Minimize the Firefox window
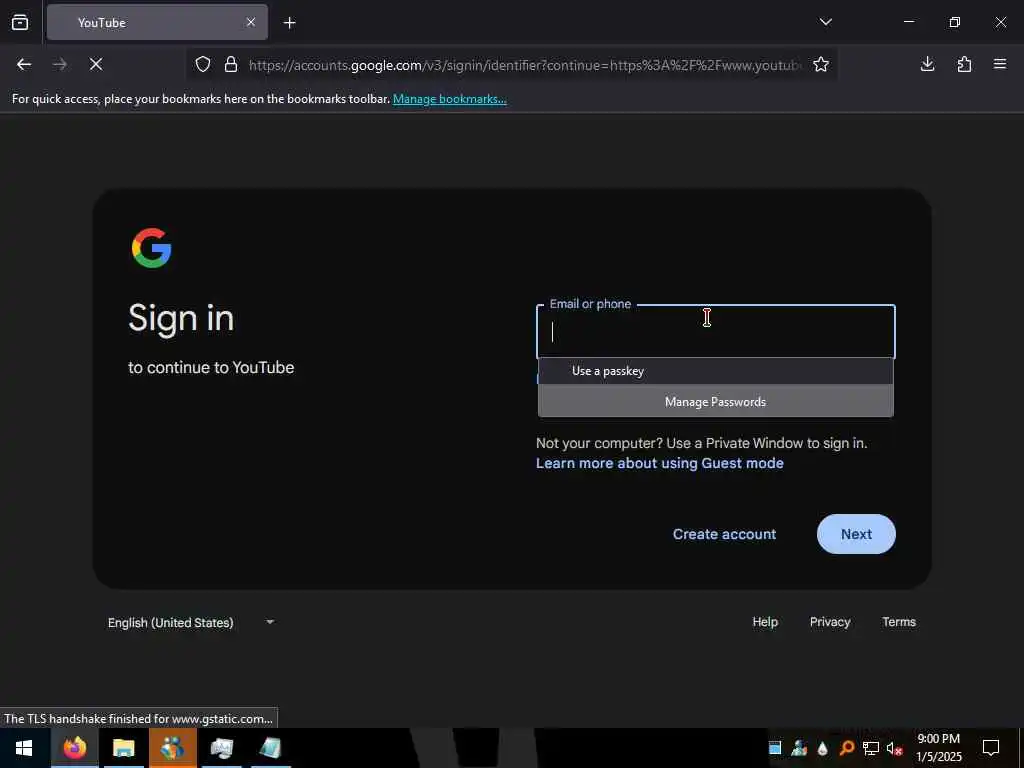Viewport: 1024px width, 768px height. coord(908,22)
